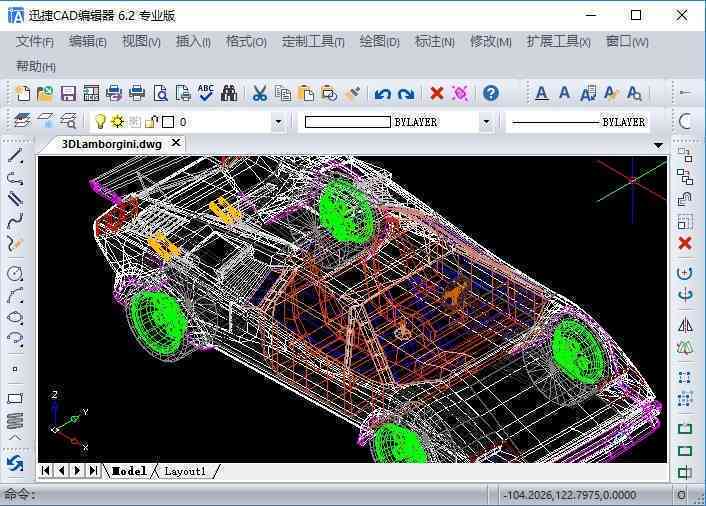Click blue refresh arrows icon
The width and height of the screenshot is (706, 506).
pos(15,463)
